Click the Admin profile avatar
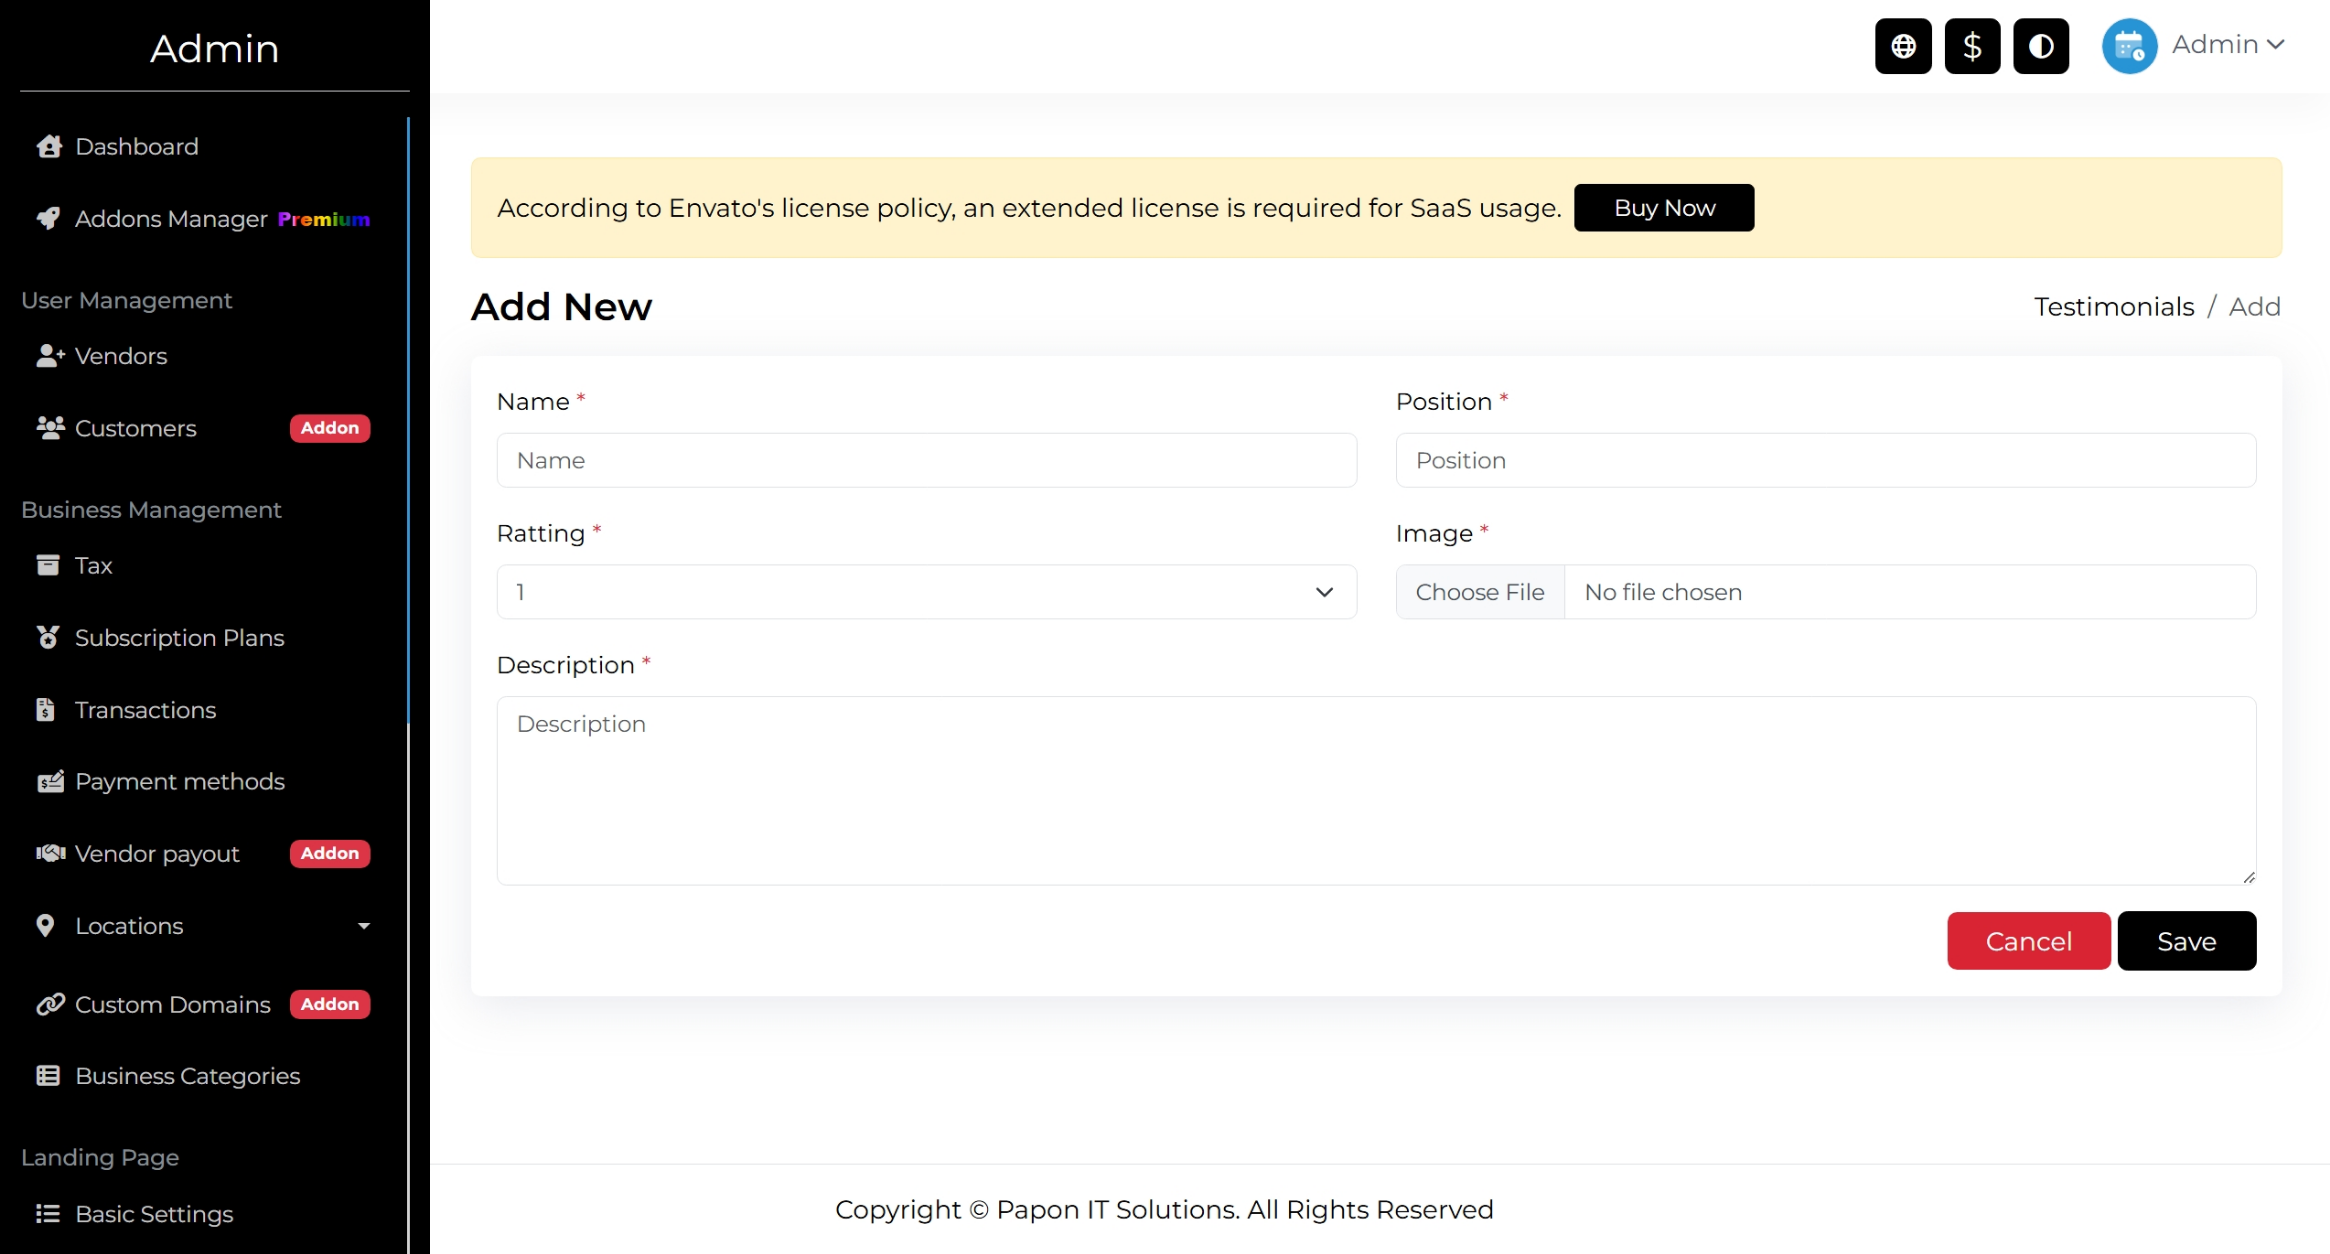The image size is (2330, 1254). click(2128, 46)
